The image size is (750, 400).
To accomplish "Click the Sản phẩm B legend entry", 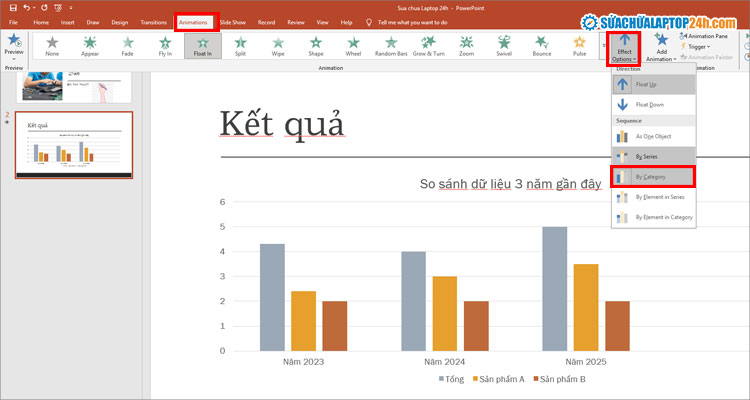I will pos(559,379).
